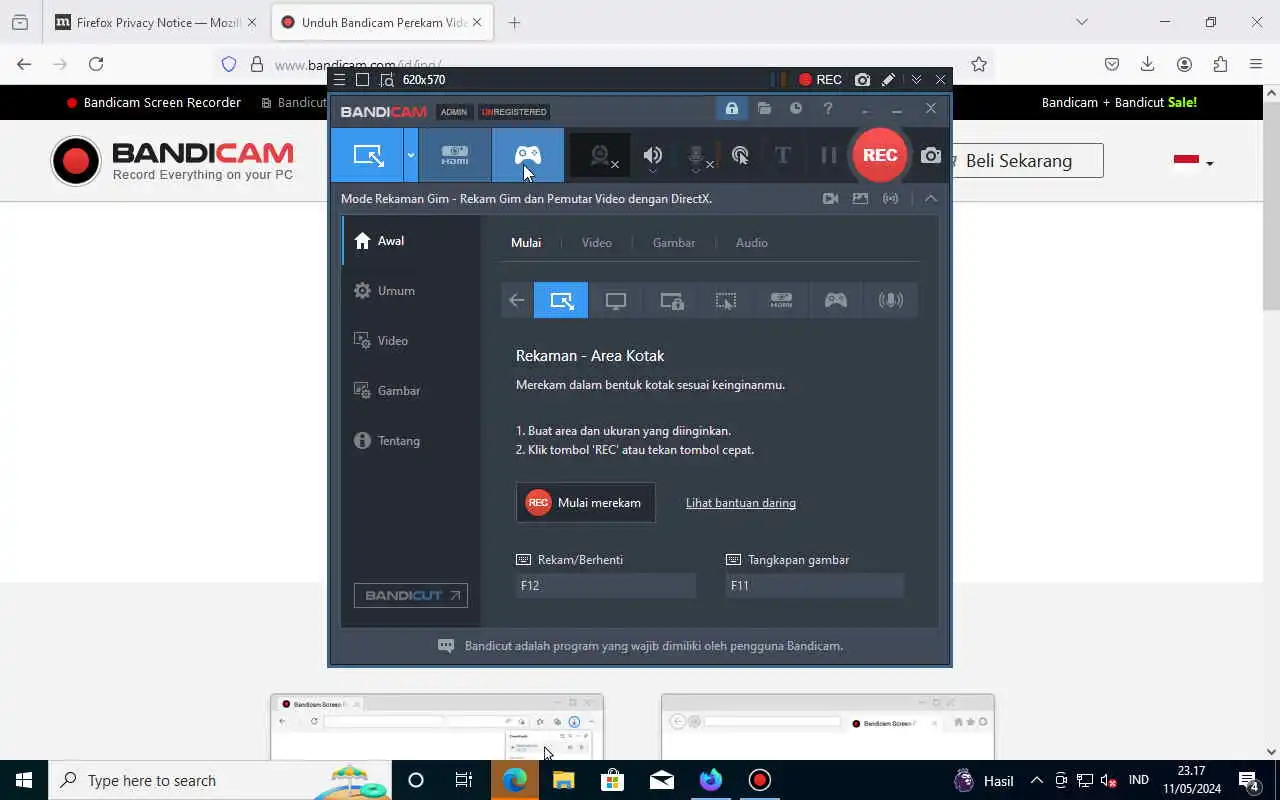
Task: Open the audio broadcast icon in status row
Action: [890, 198]
